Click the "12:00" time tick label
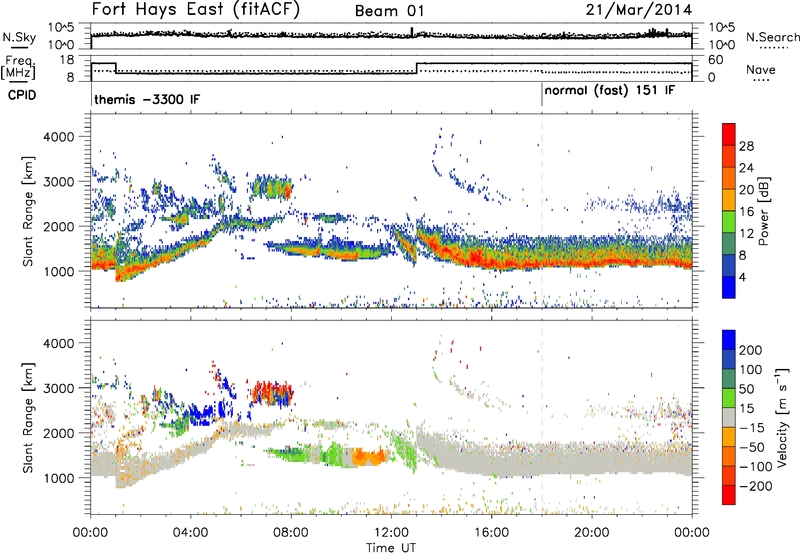 [391, 533]
